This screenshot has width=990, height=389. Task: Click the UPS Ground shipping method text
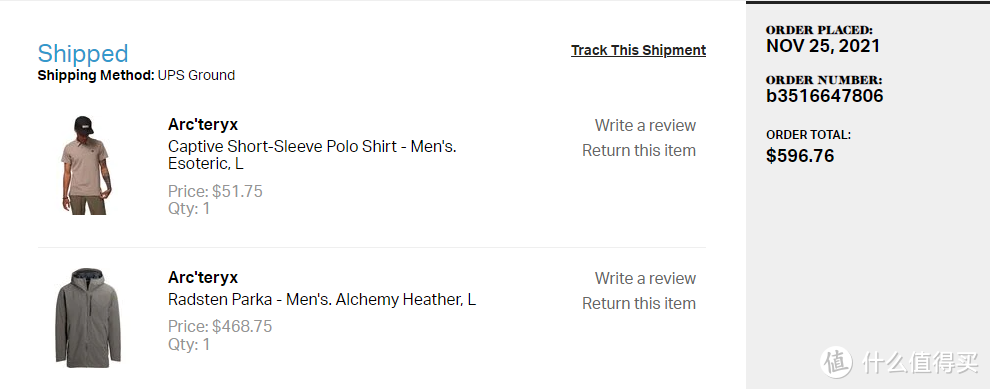tap(196, 76)
